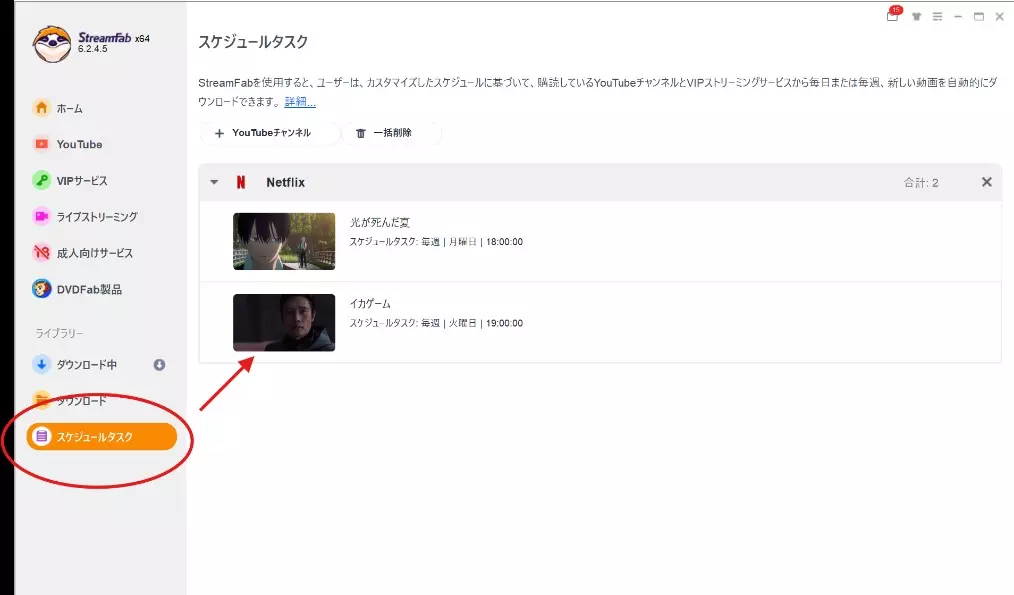
Task: Click schedule text 火曜日 19:00:00
Action: [x=486, y=323]
